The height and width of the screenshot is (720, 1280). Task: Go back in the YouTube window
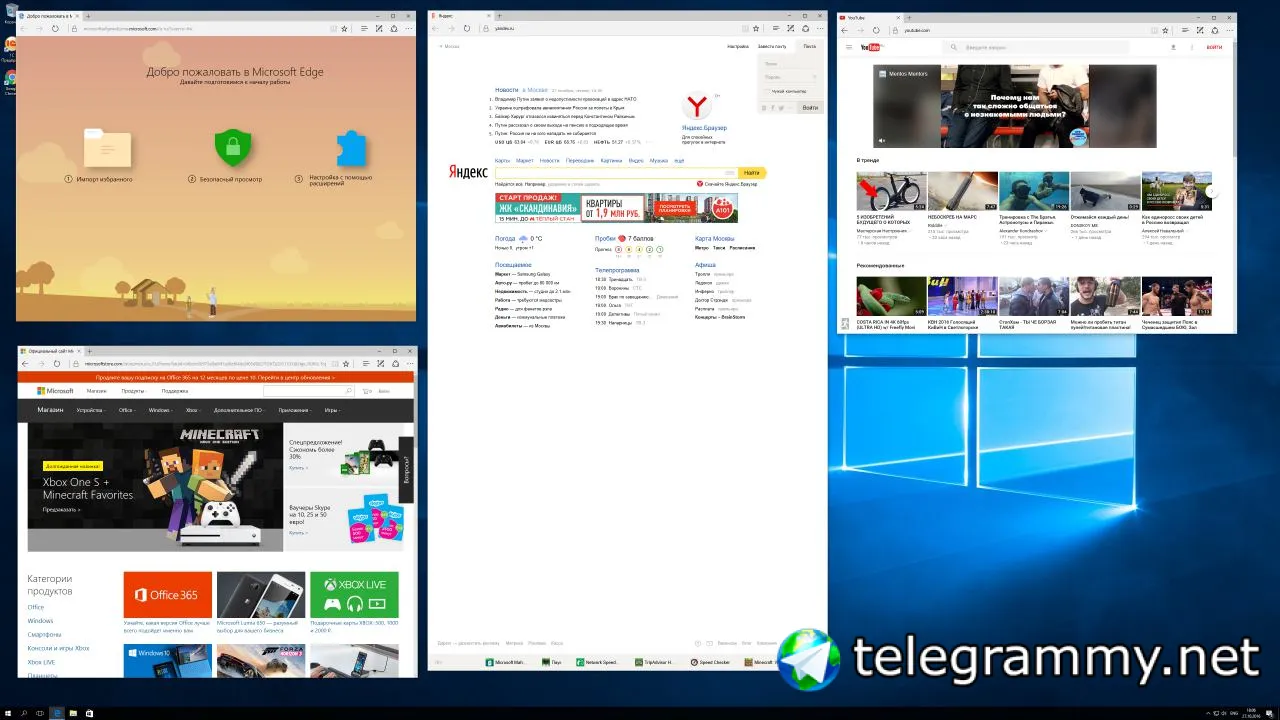point(846,30)
